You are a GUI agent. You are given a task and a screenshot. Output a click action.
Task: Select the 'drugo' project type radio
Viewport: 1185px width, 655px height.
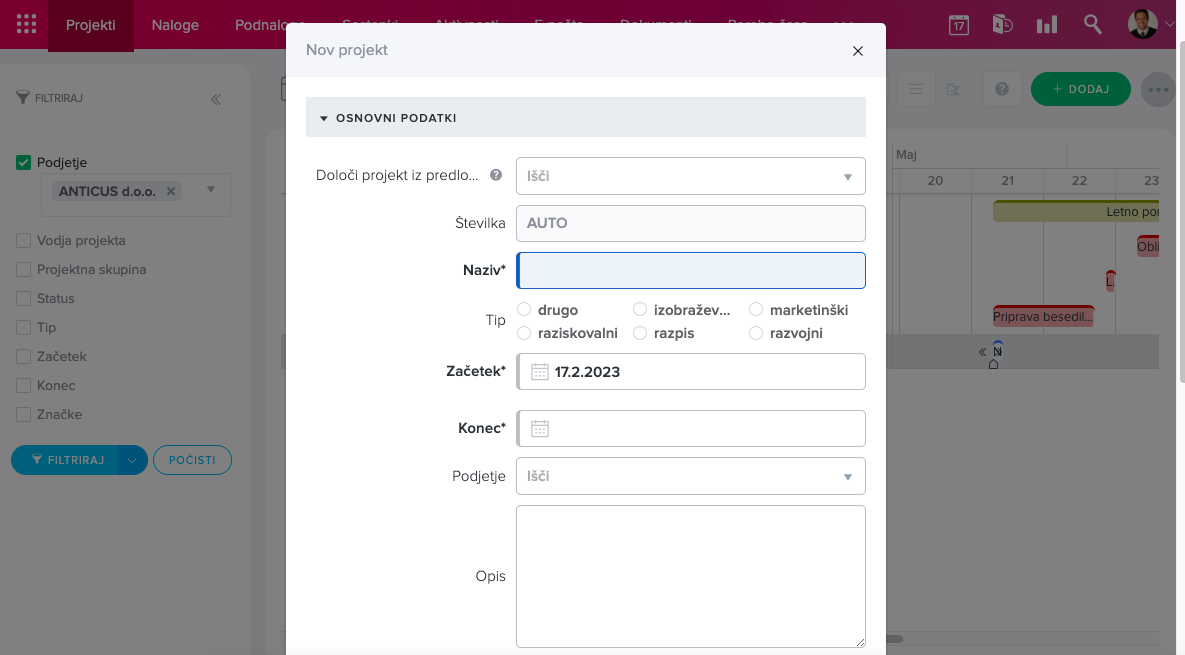pos(524,310)
